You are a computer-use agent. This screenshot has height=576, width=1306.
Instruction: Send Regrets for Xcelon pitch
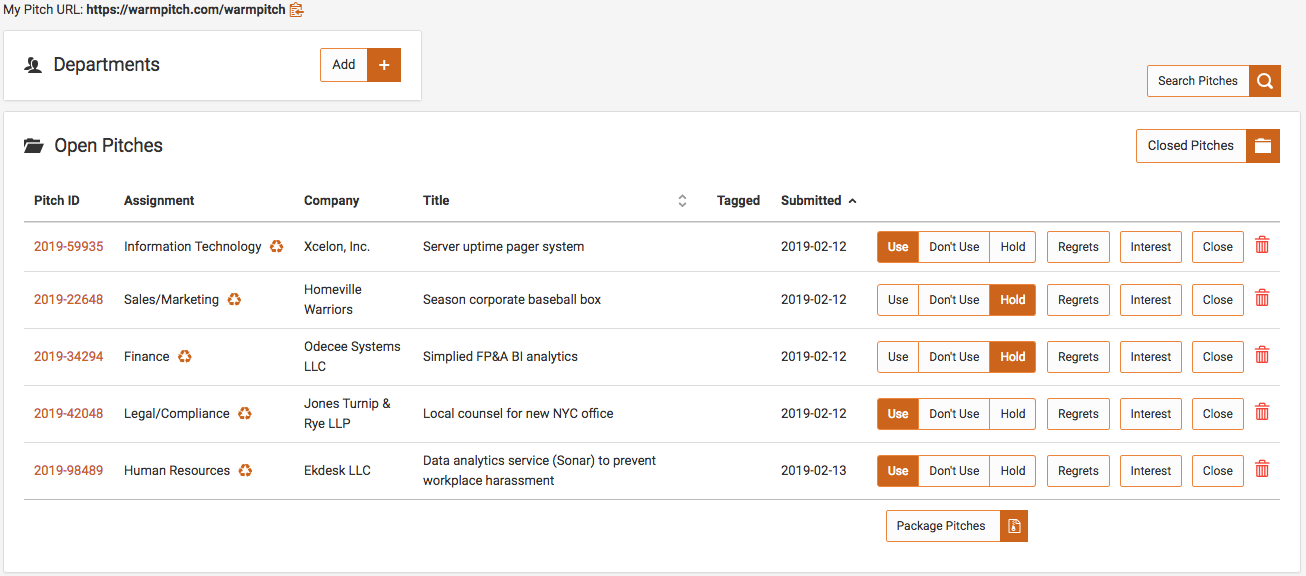(1078, 247)
